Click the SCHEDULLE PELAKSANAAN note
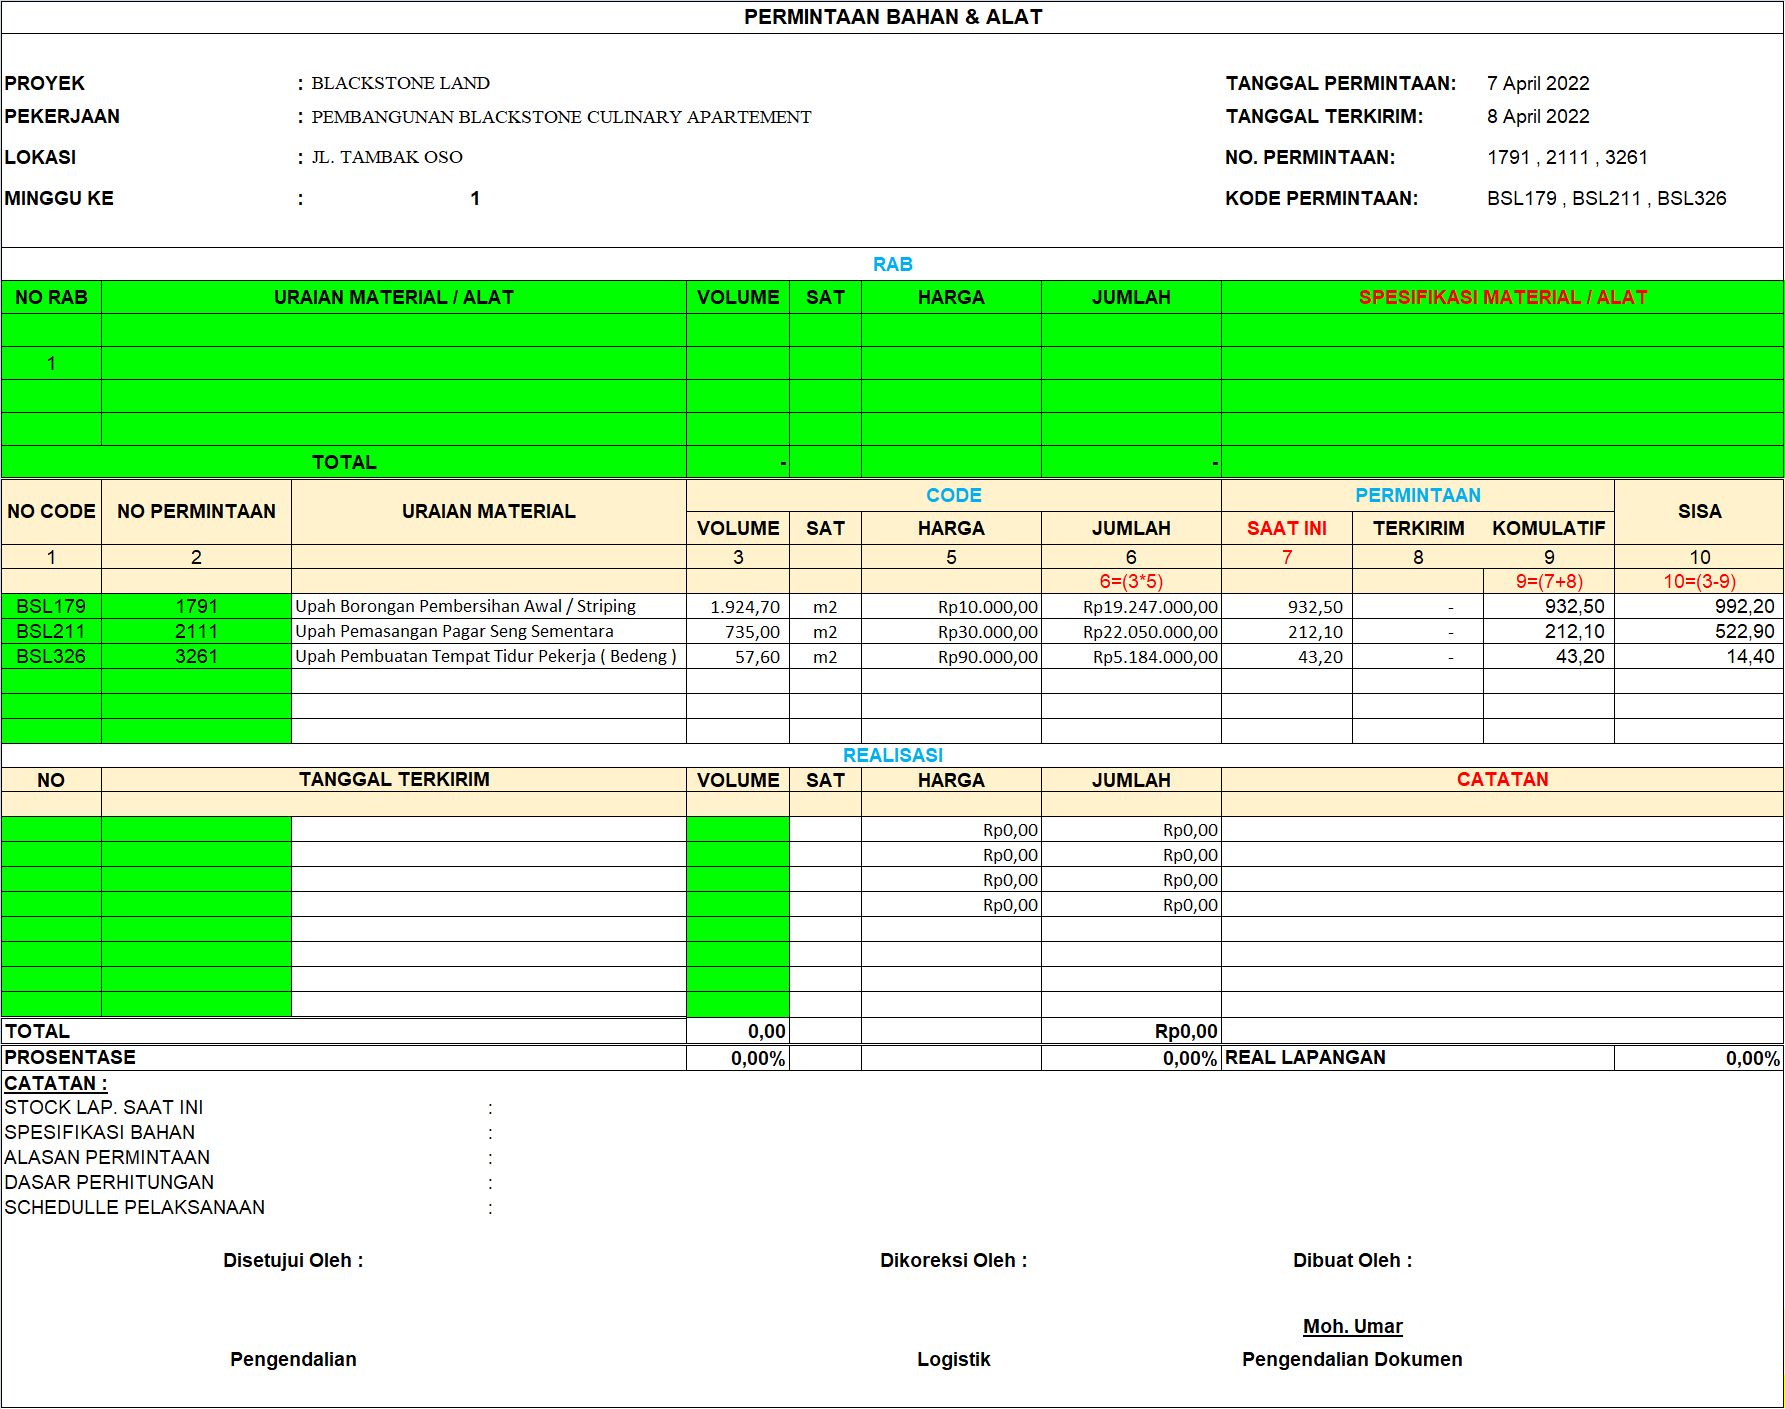The image size is (1785, 1409). tap(135, 1207)
